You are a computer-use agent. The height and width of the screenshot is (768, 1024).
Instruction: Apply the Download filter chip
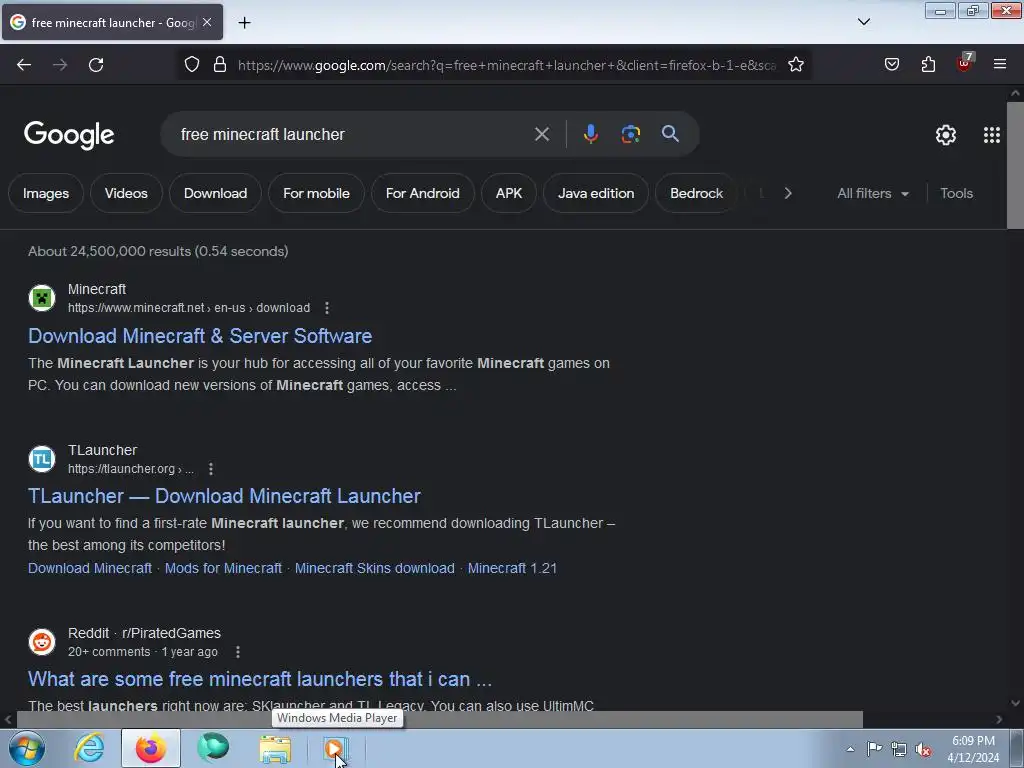216,193
